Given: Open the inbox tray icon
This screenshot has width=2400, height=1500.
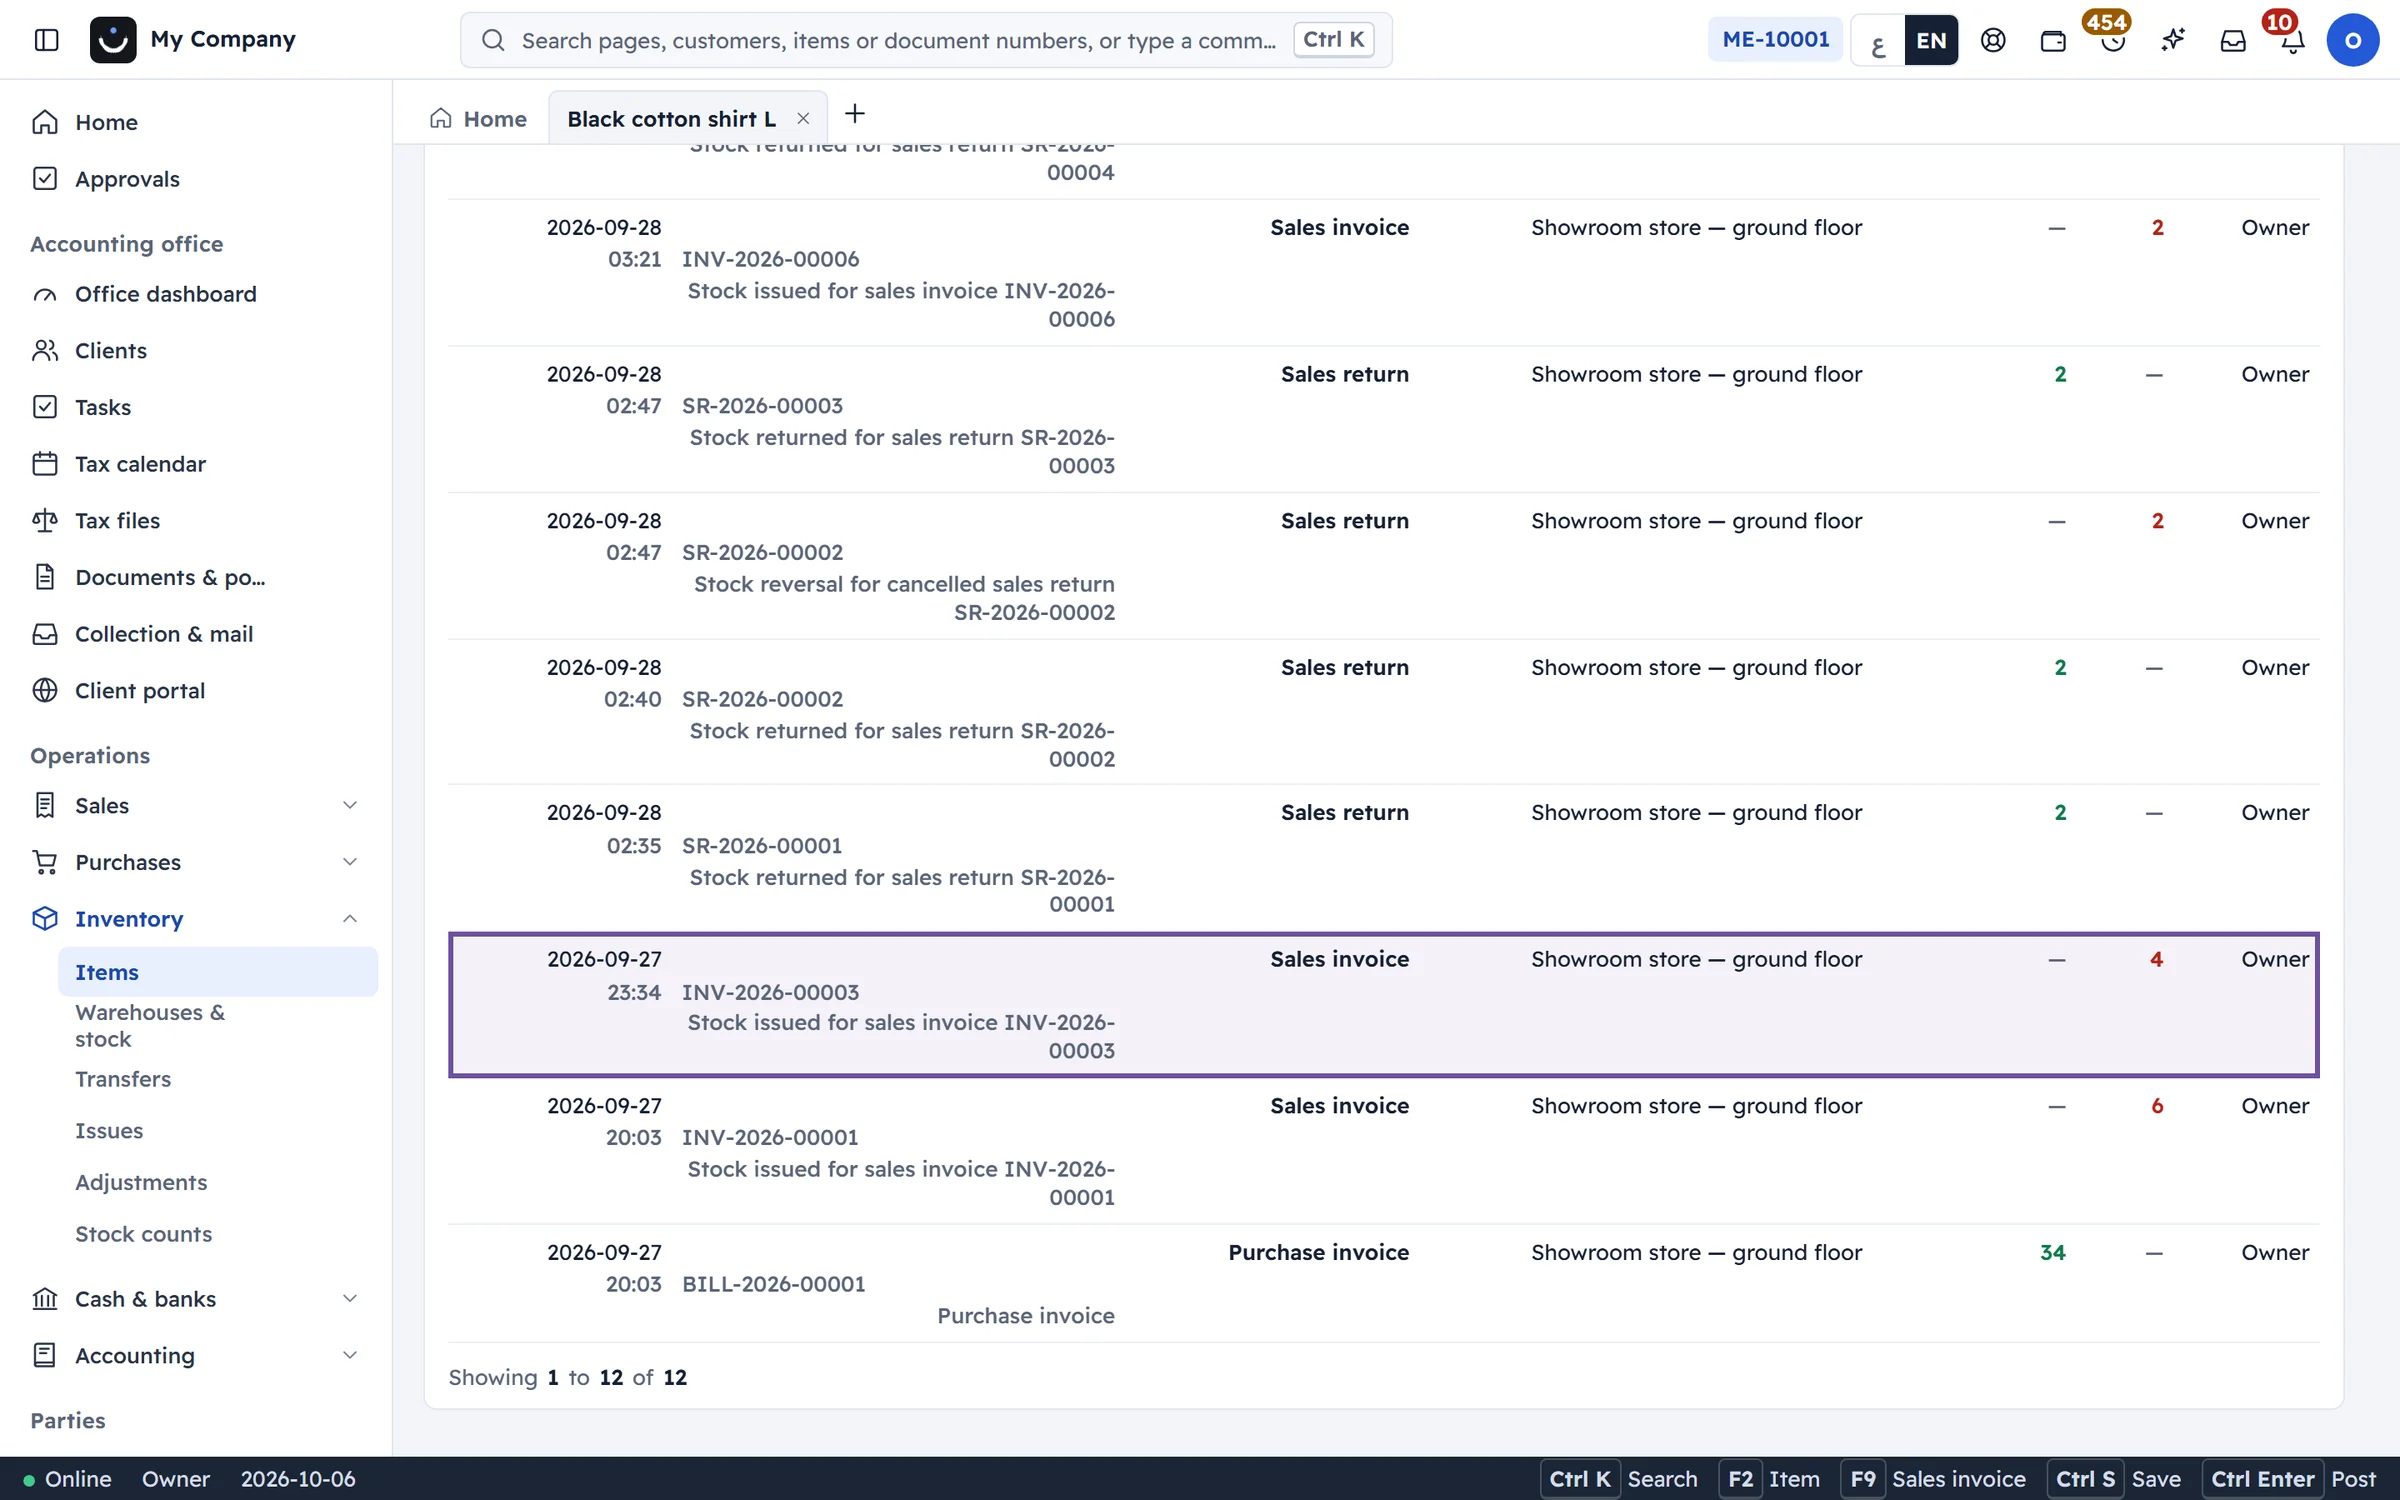Looking at the screenshot, I should click(x=2233, y=40).
